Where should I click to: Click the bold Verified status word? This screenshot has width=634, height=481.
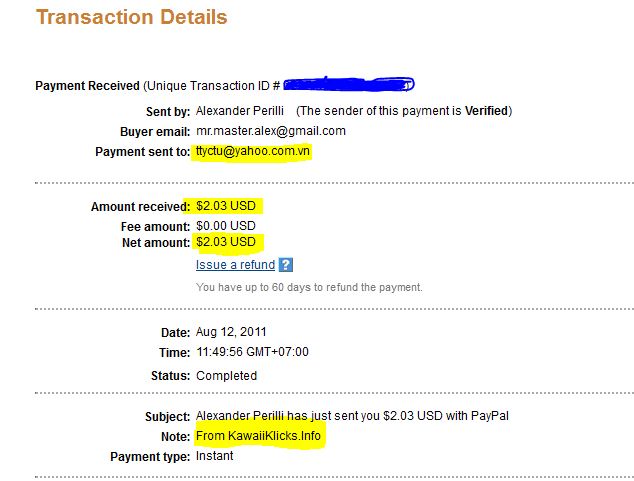[x=485, y=110]
